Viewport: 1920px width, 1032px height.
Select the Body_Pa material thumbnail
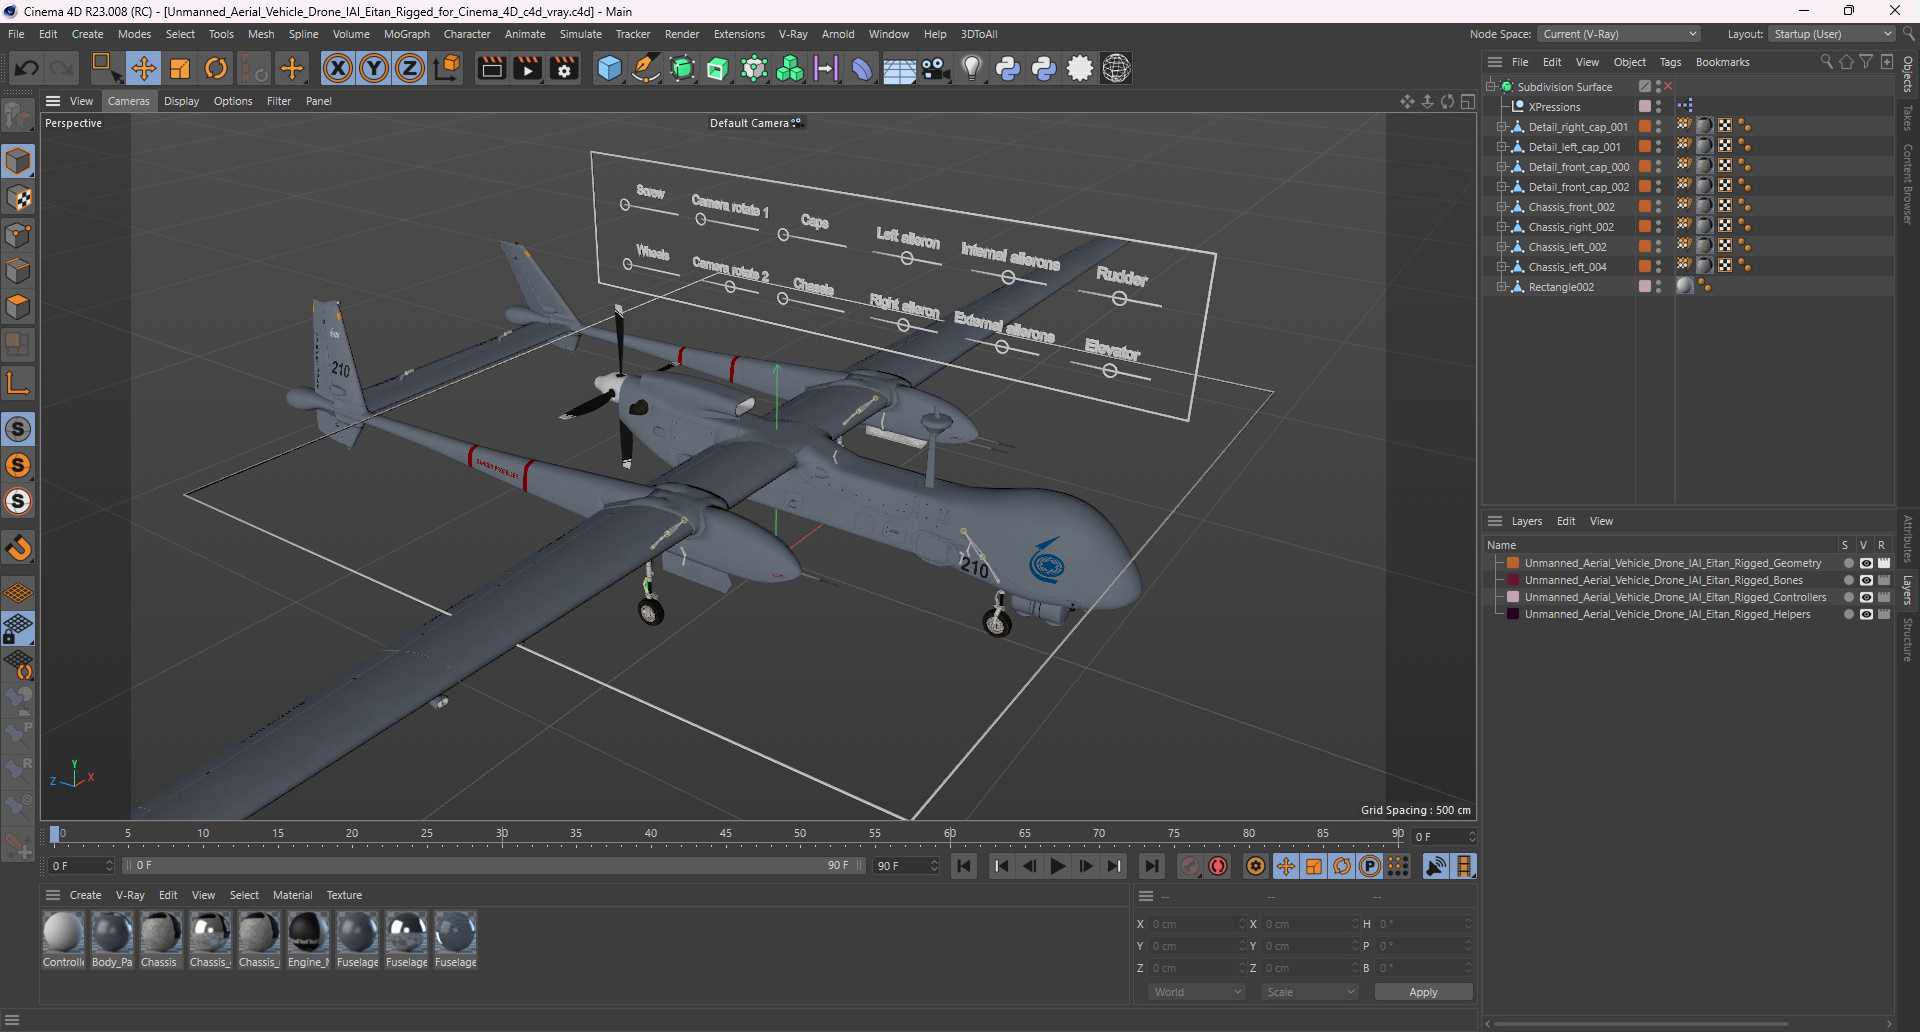(x=111, y=940)
